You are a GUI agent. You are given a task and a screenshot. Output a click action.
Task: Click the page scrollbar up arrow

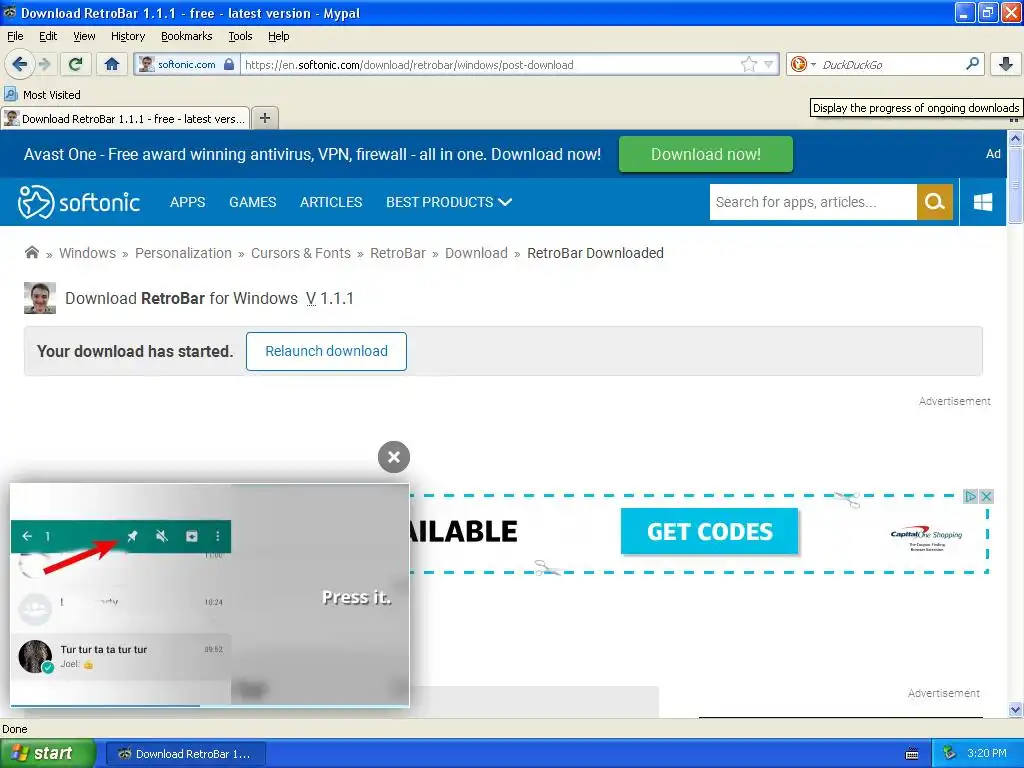coord(1015,138)
